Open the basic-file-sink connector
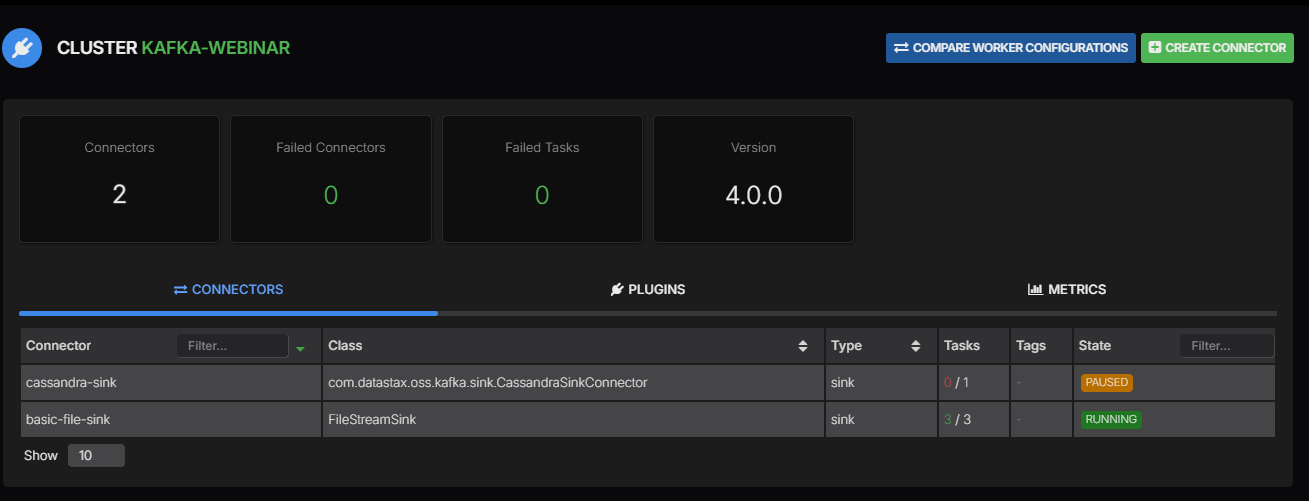This screenshot has width=1309, height=501. point(66,420)
